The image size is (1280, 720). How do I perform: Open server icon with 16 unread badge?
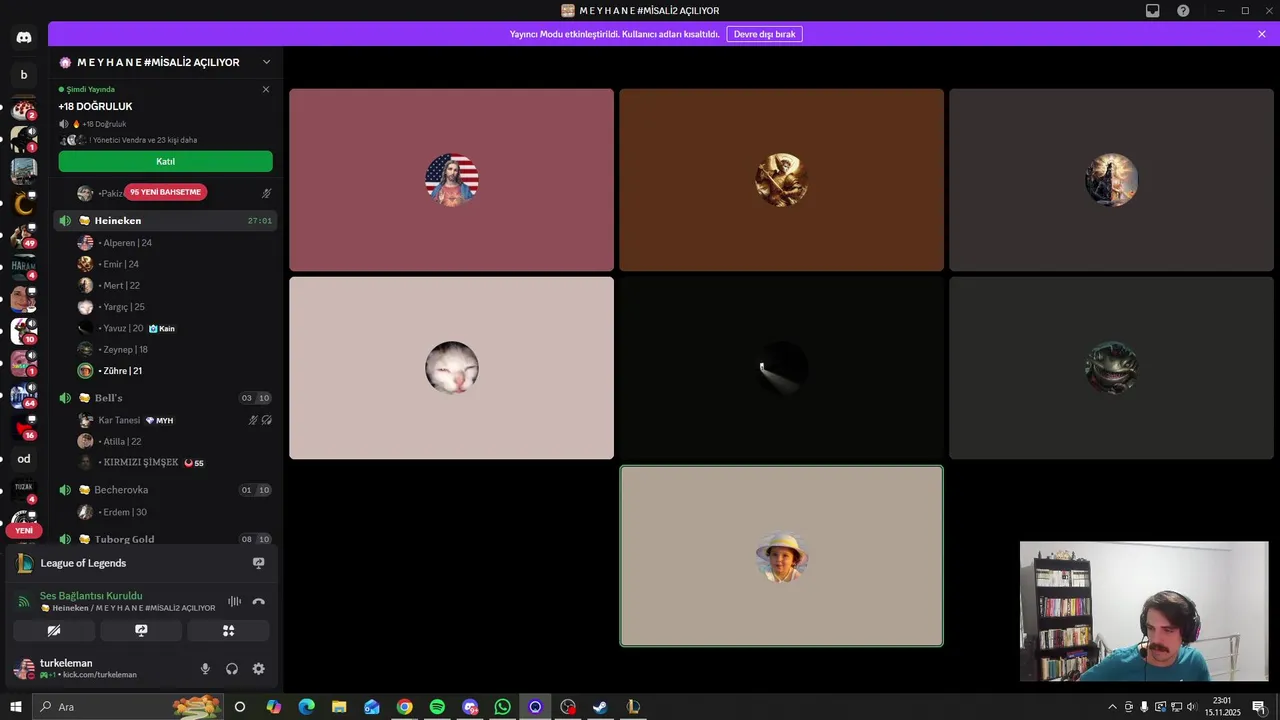click(24, 427)
